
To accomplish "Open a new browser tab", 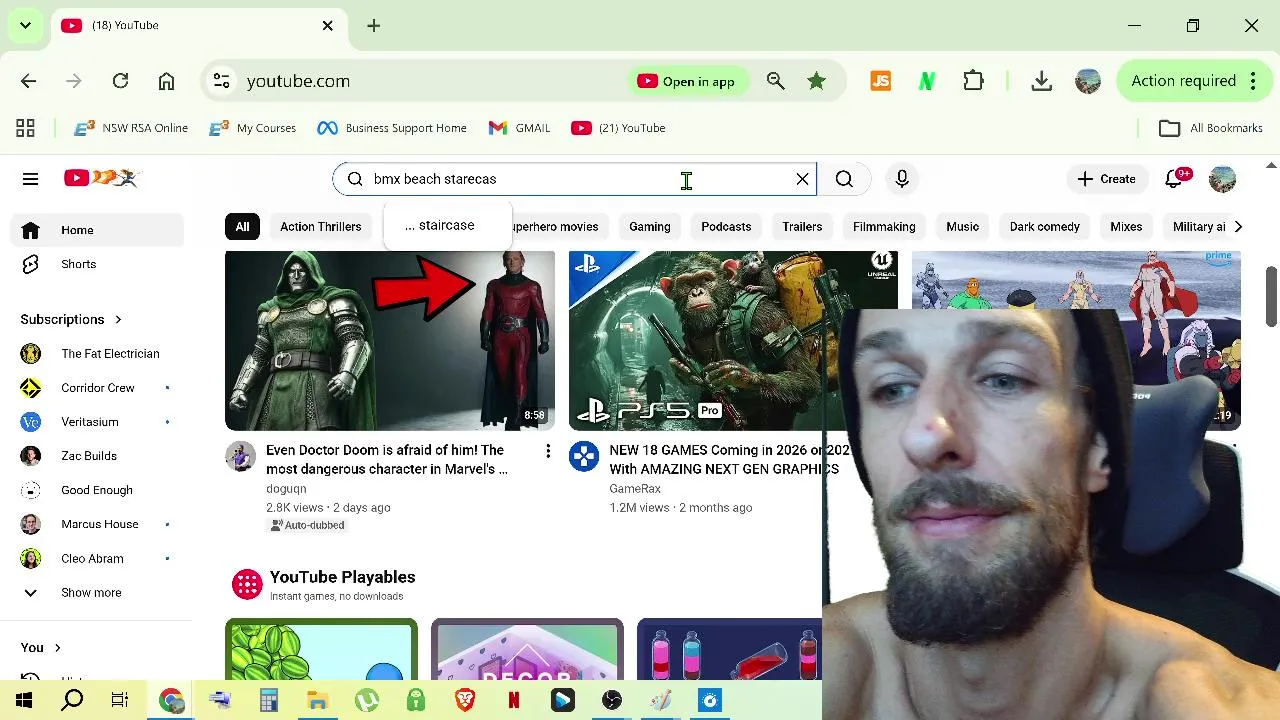I will (x=373, y=25).
